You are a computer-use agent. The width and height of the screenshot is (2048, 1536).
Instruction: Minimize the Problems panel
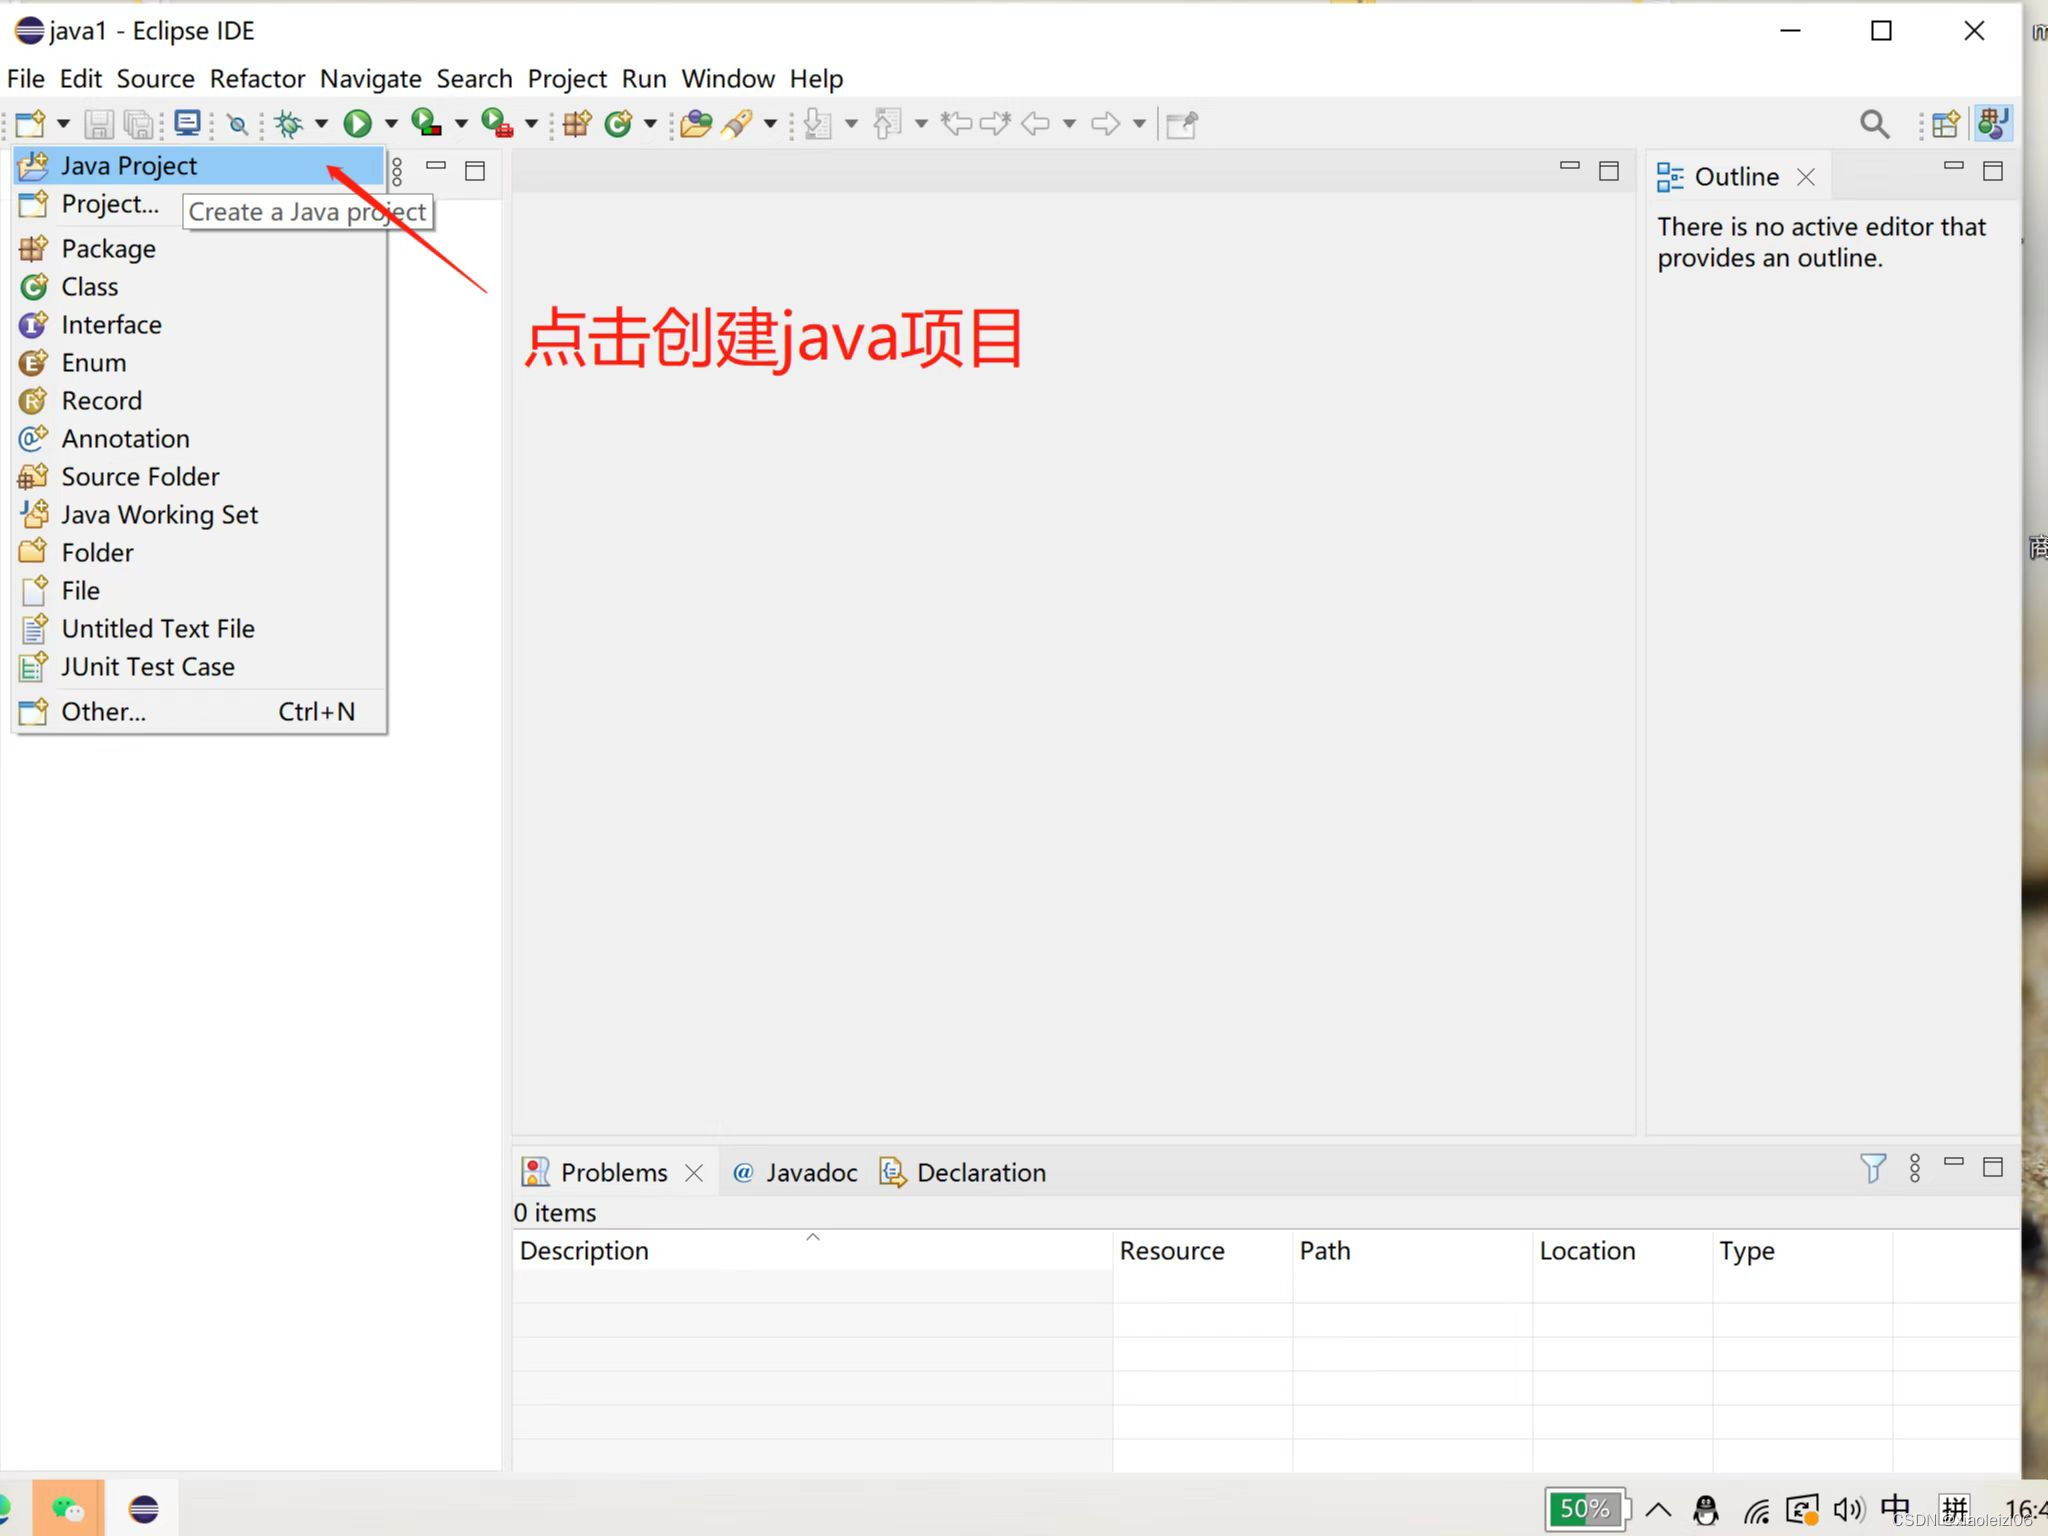coord(1954,1165)
